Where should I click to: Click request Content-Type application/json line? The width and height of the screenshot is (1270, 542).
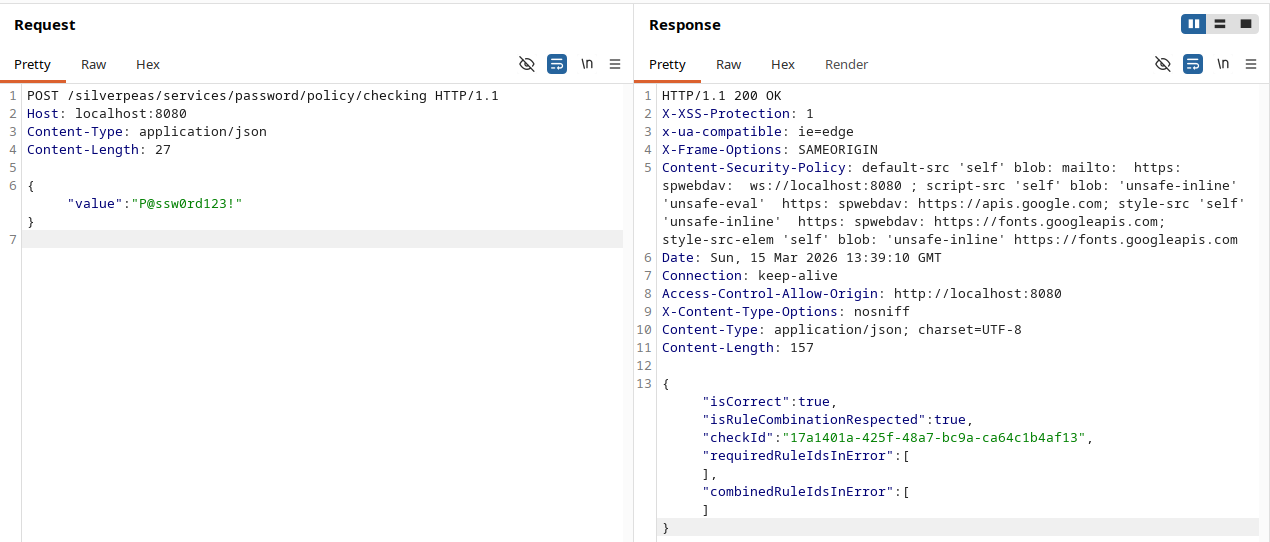coord(147,132)
